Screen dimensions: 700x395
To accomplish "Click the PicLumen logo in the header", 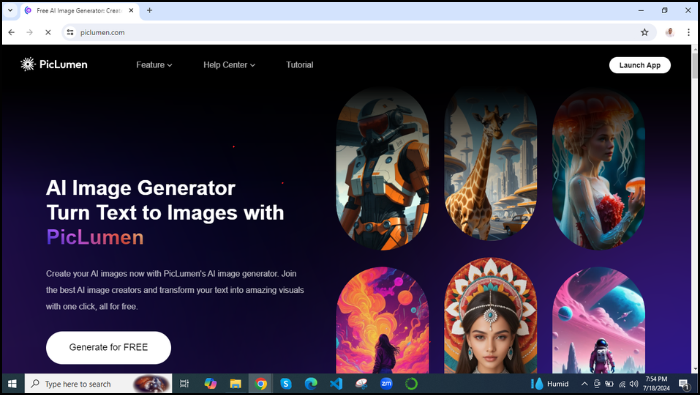I will [x=54, y=64].
